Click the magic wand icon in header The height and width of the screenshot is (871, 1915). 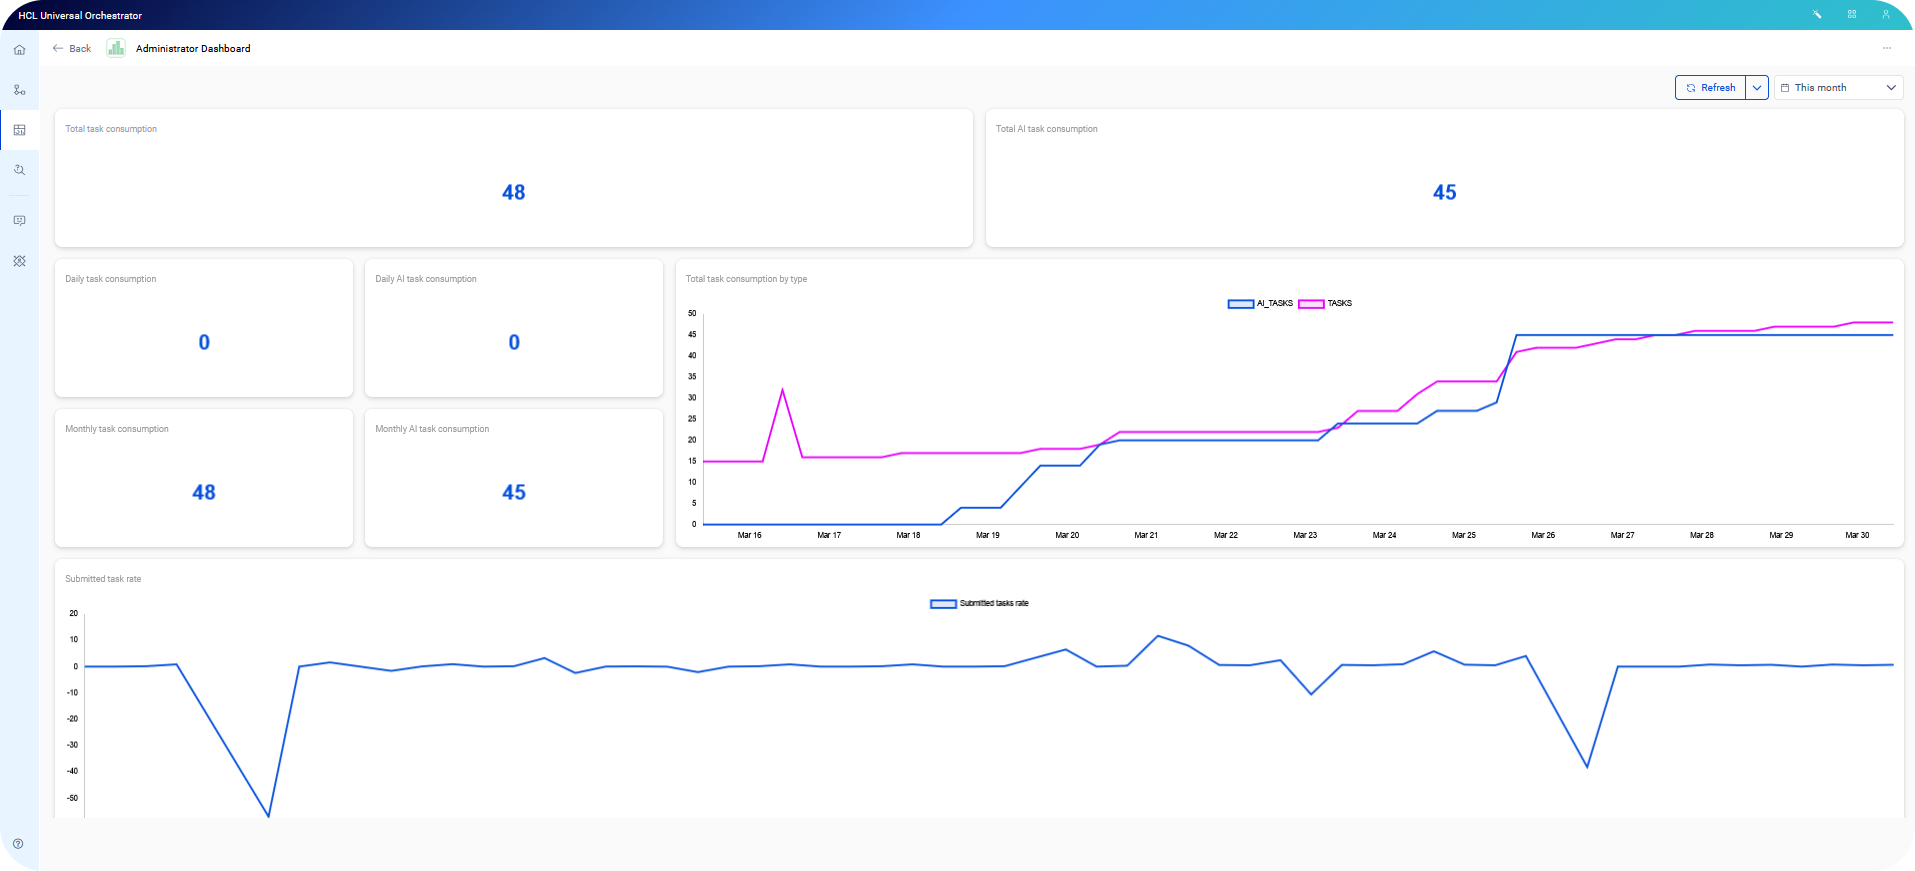(x=1817, y=14)
